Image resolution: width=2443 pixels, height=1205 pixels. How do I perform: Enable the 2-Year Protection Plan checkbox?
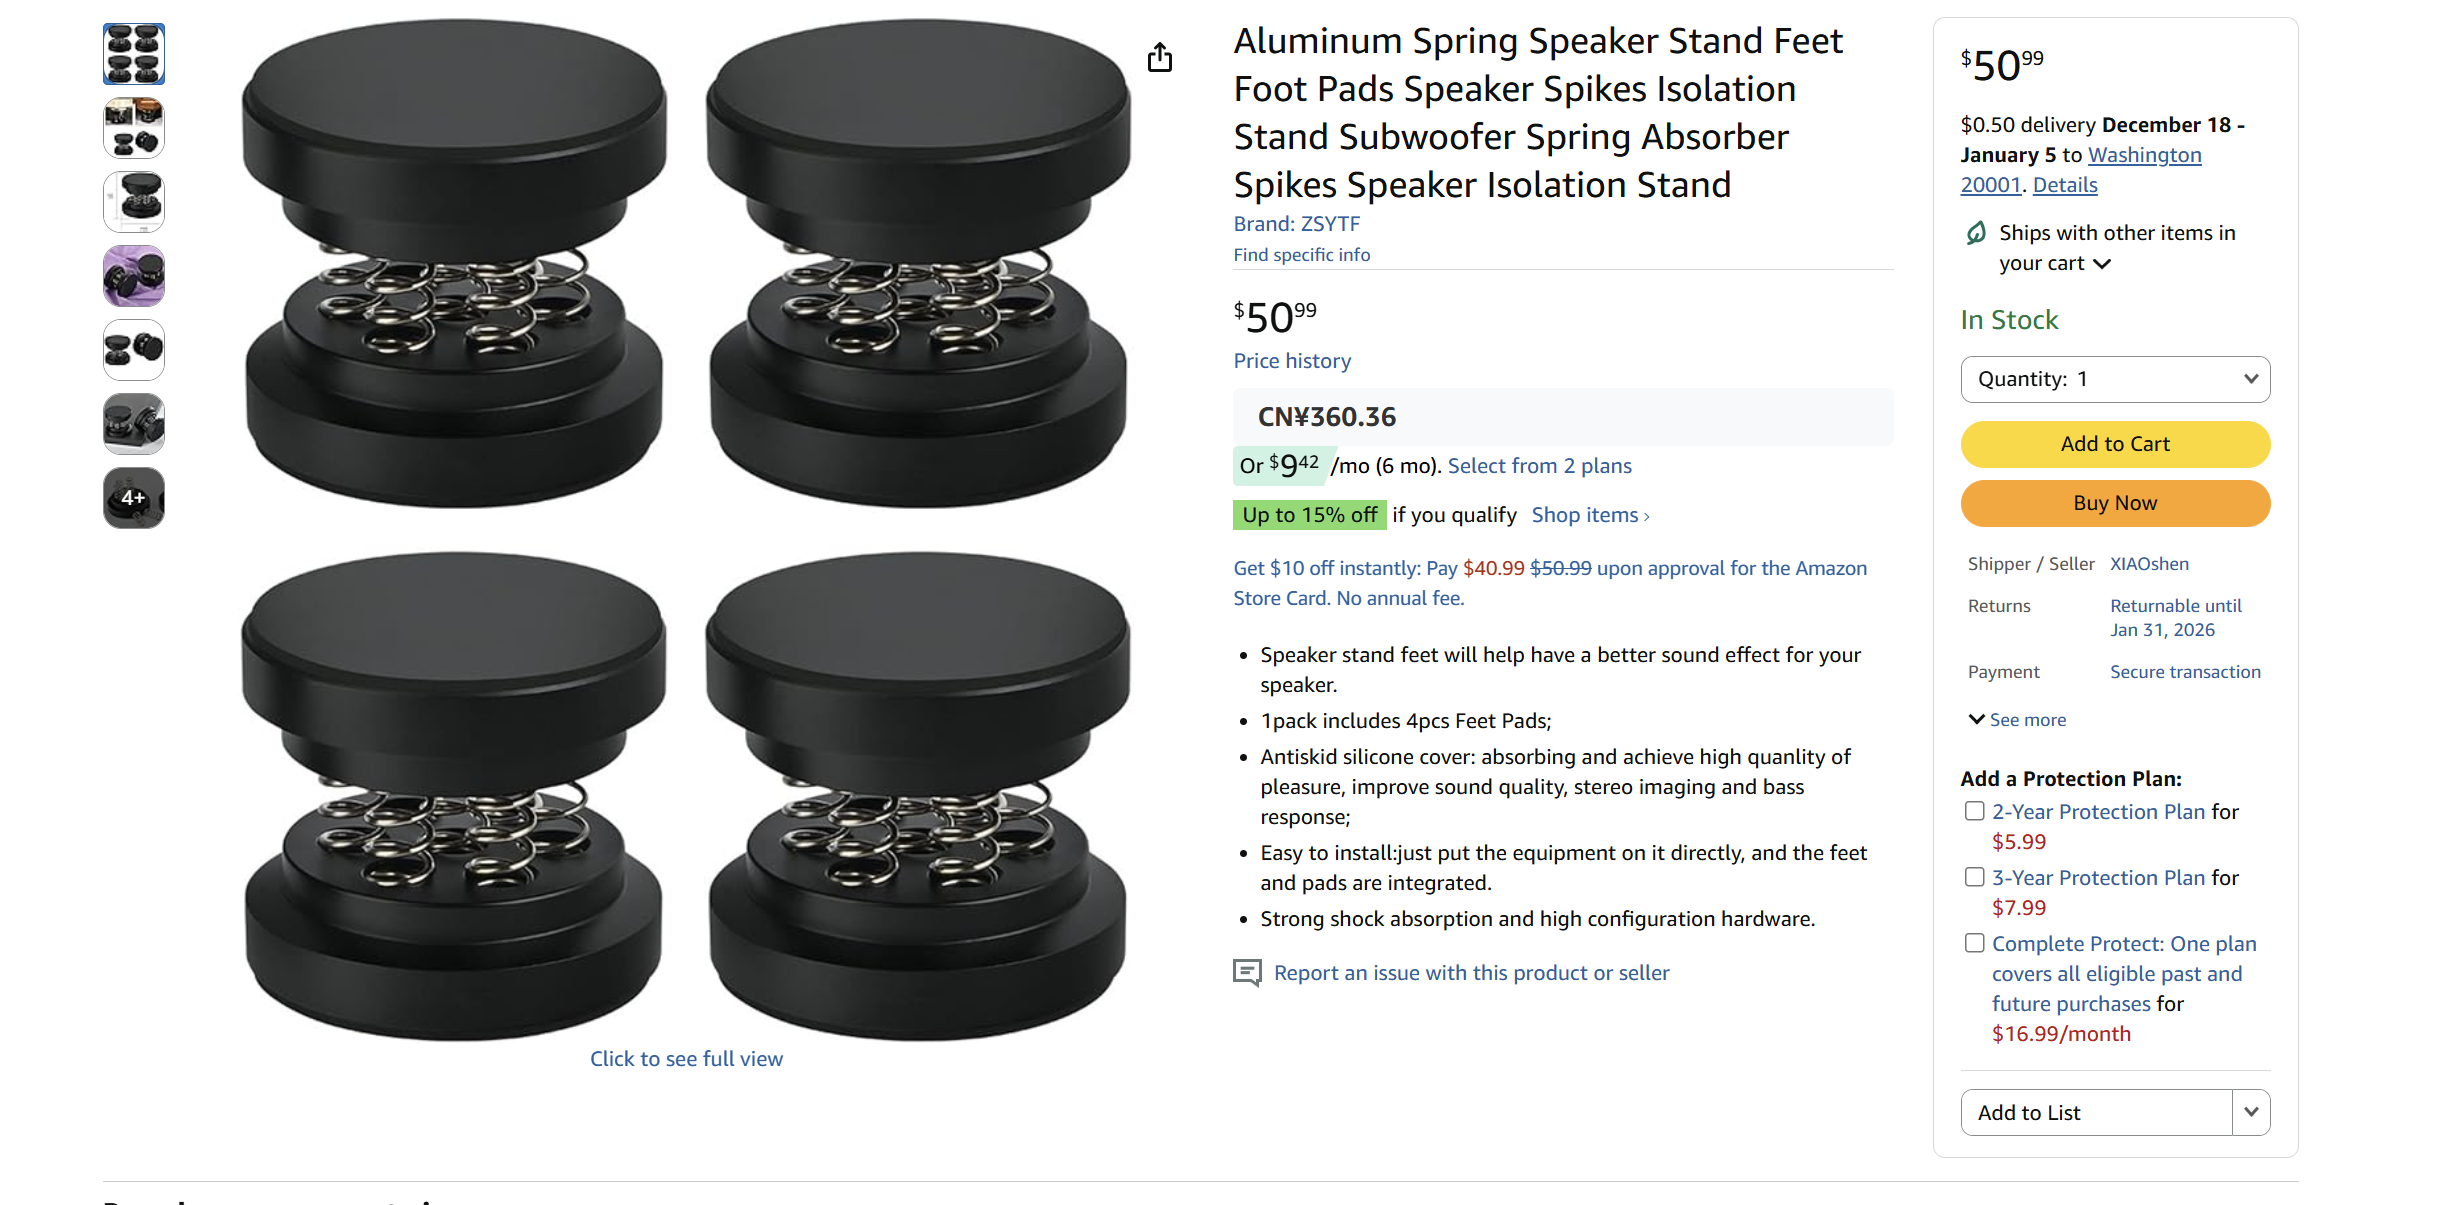pyautogui.click(x=1974, y=811)
